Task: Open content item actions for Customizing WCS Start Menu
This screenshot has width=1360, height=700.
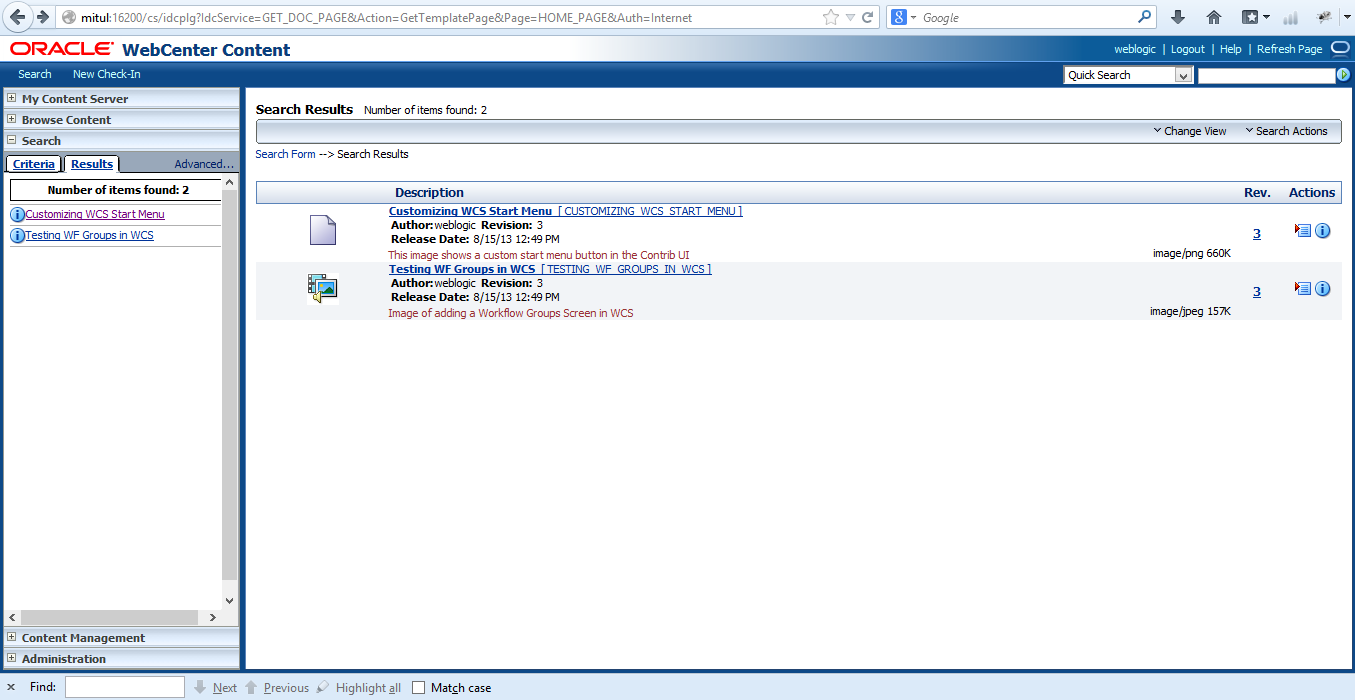Action: [x=1301, y=231]
